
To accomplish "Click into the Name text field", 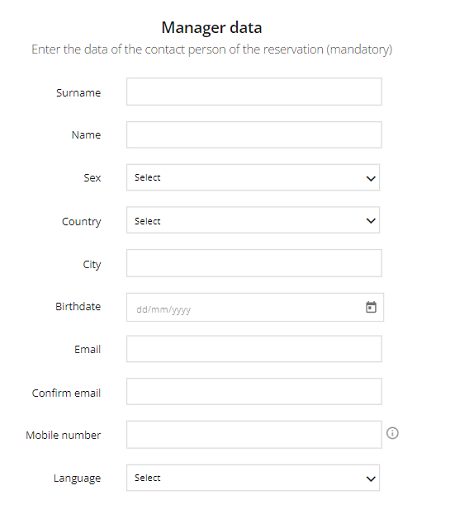I will coord(254,135).
